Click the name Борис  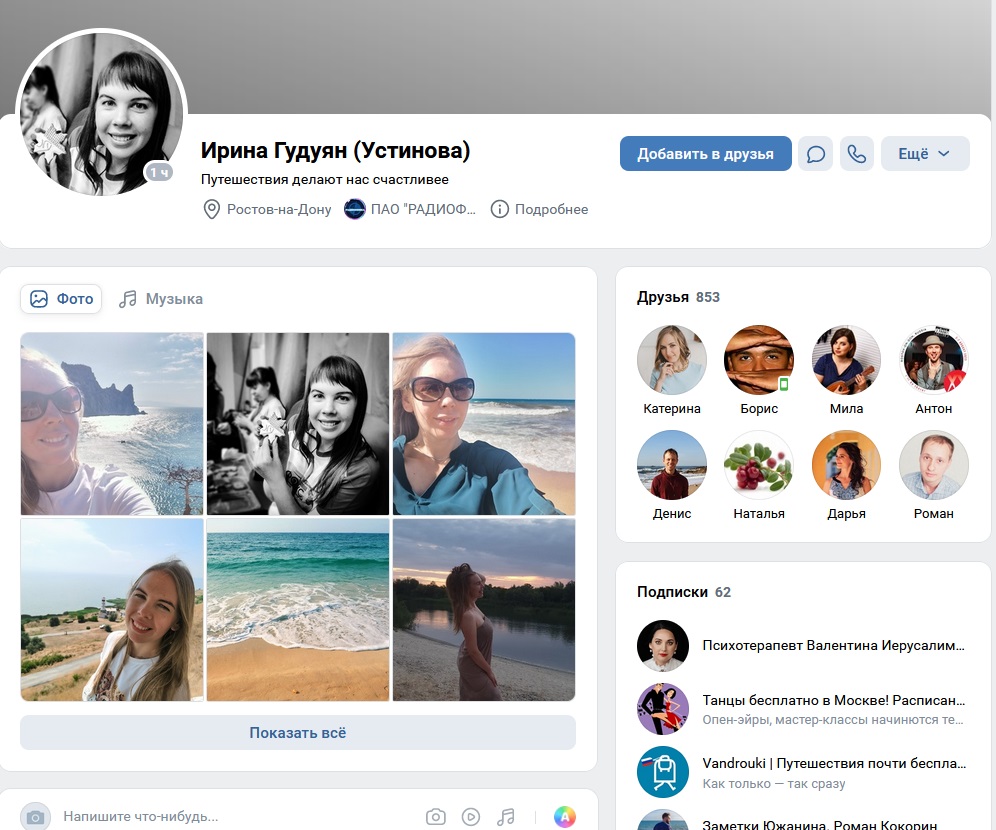tap(759, 408)
